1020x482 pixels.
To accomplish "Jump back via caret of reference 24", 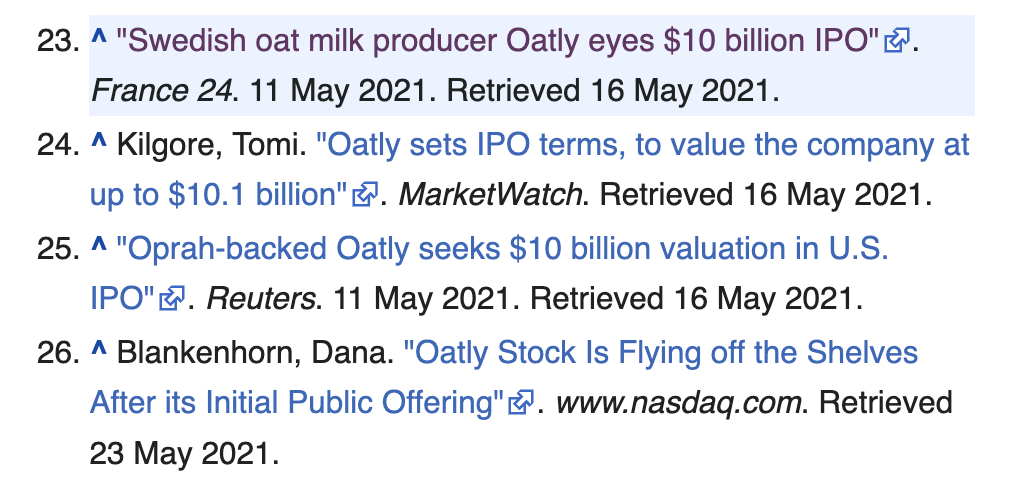I will (x=98, y=141).
